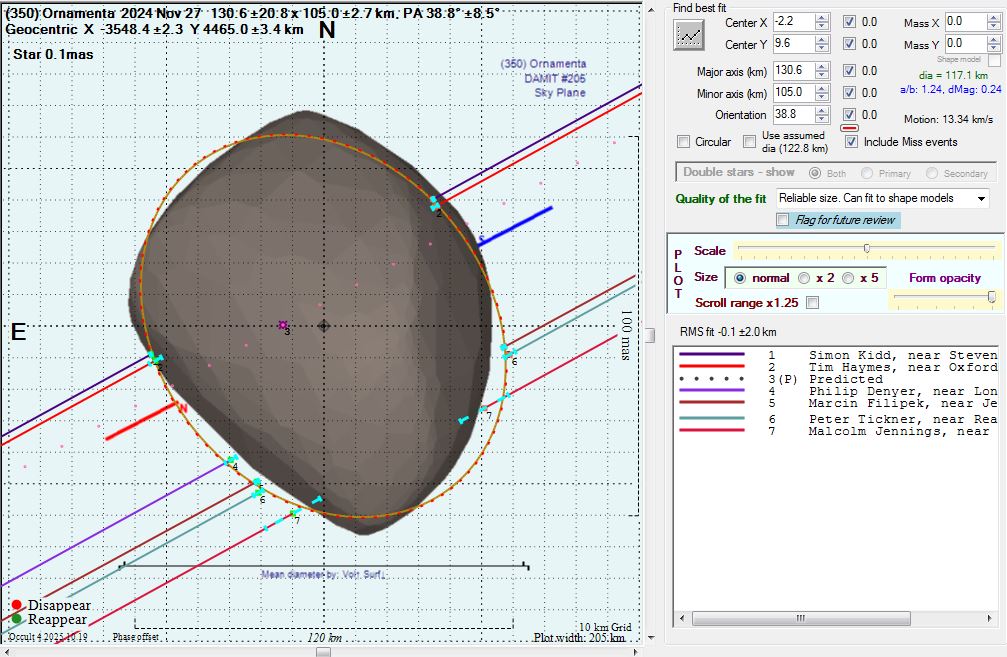Click the Find best fit graph button
This screenshot has width=1007, height=657.
688,35
